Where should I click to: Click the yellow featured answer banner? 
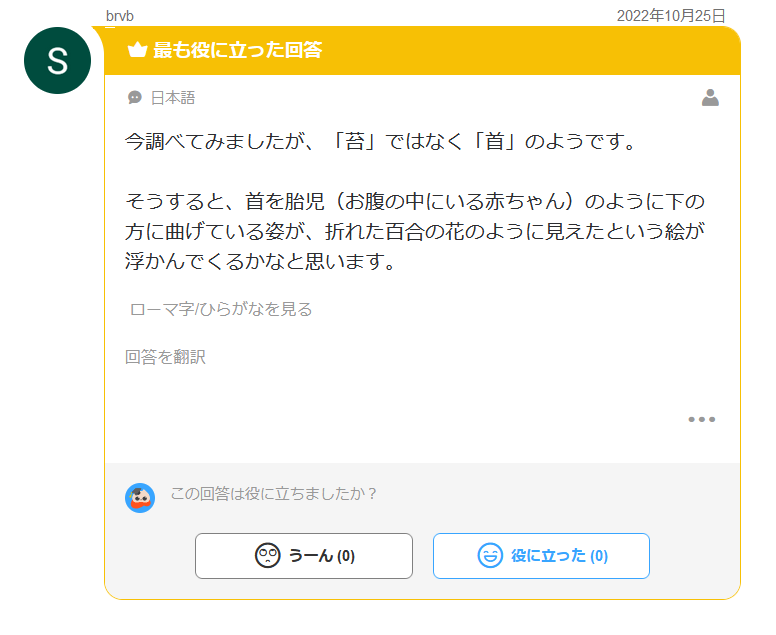pos(423,50)
